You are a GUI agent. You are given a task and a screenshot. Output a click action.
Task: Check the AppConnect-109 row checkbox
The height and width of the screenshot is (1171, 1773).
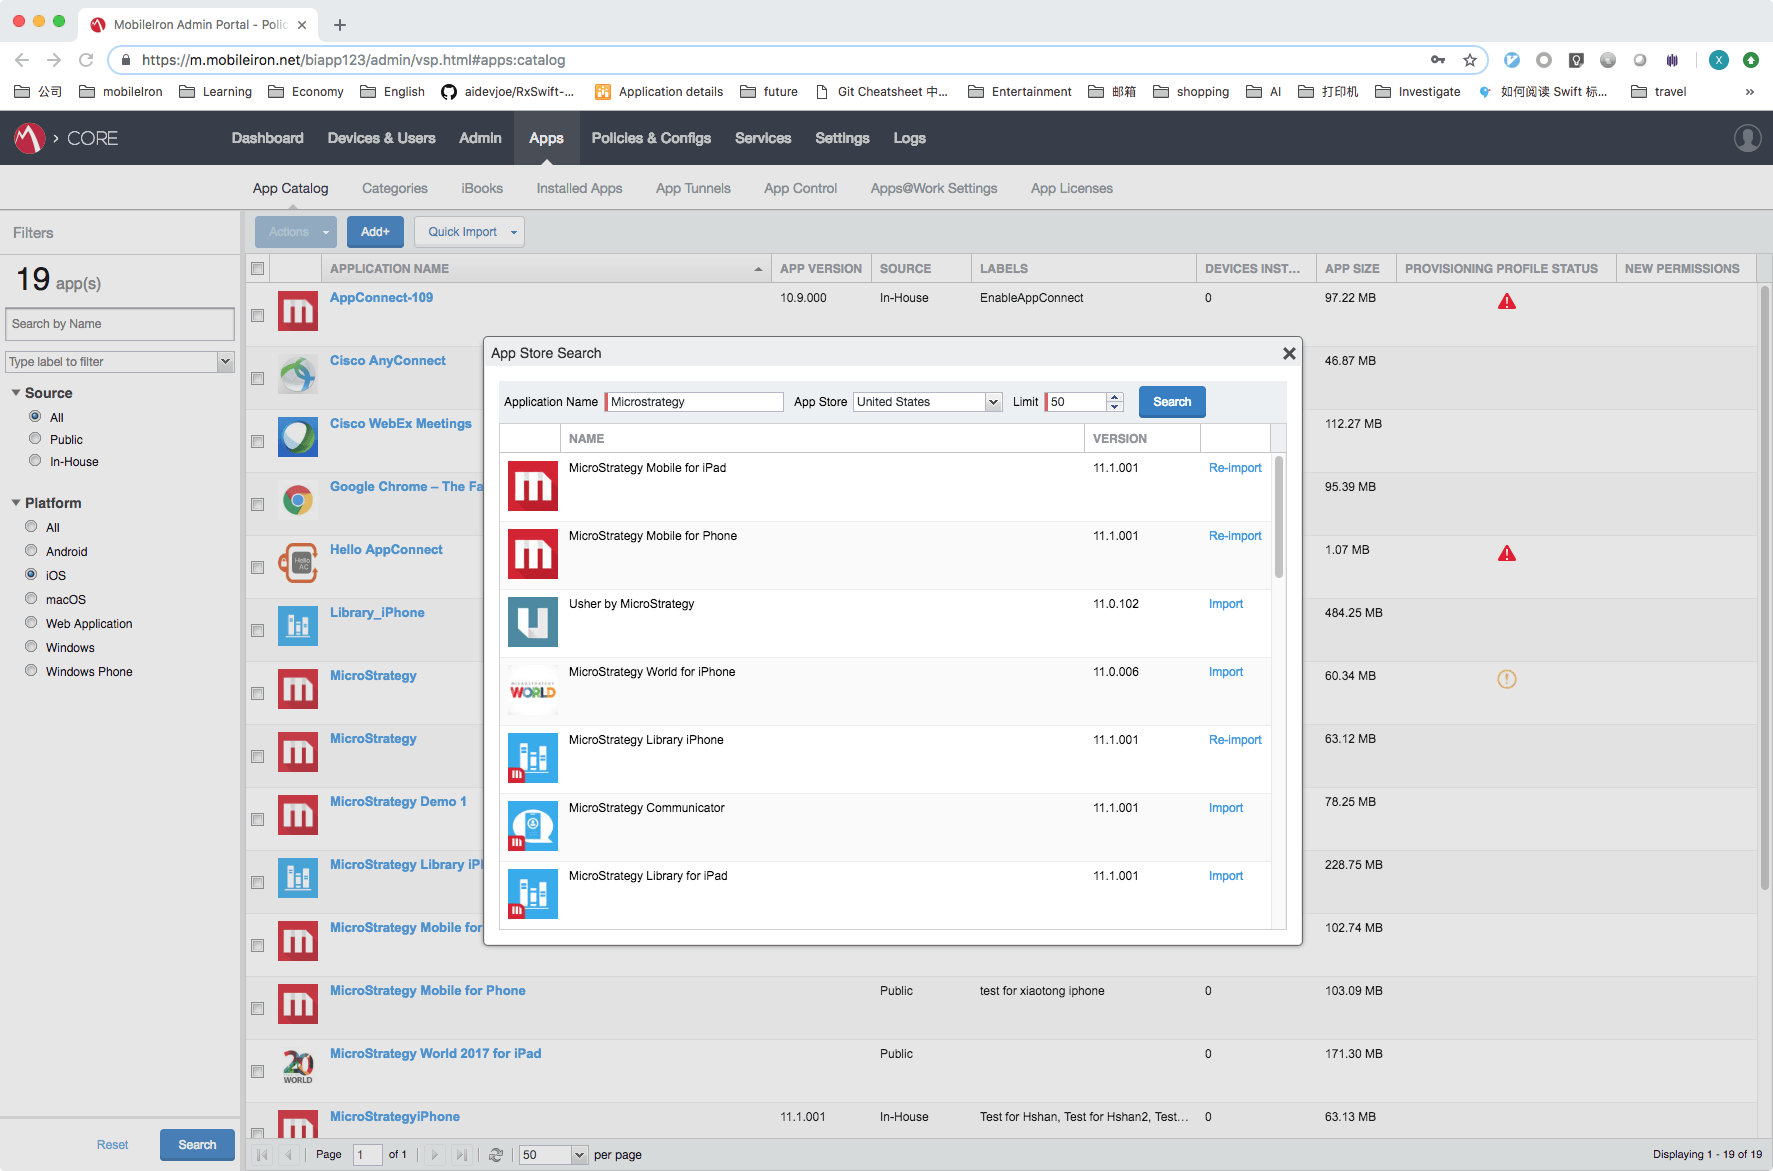(258, 315)
